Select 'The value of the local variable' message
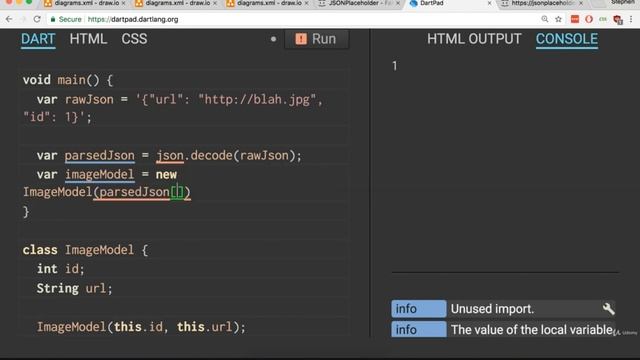This screenshot has width=640, height=360. [x=531, y=330]
